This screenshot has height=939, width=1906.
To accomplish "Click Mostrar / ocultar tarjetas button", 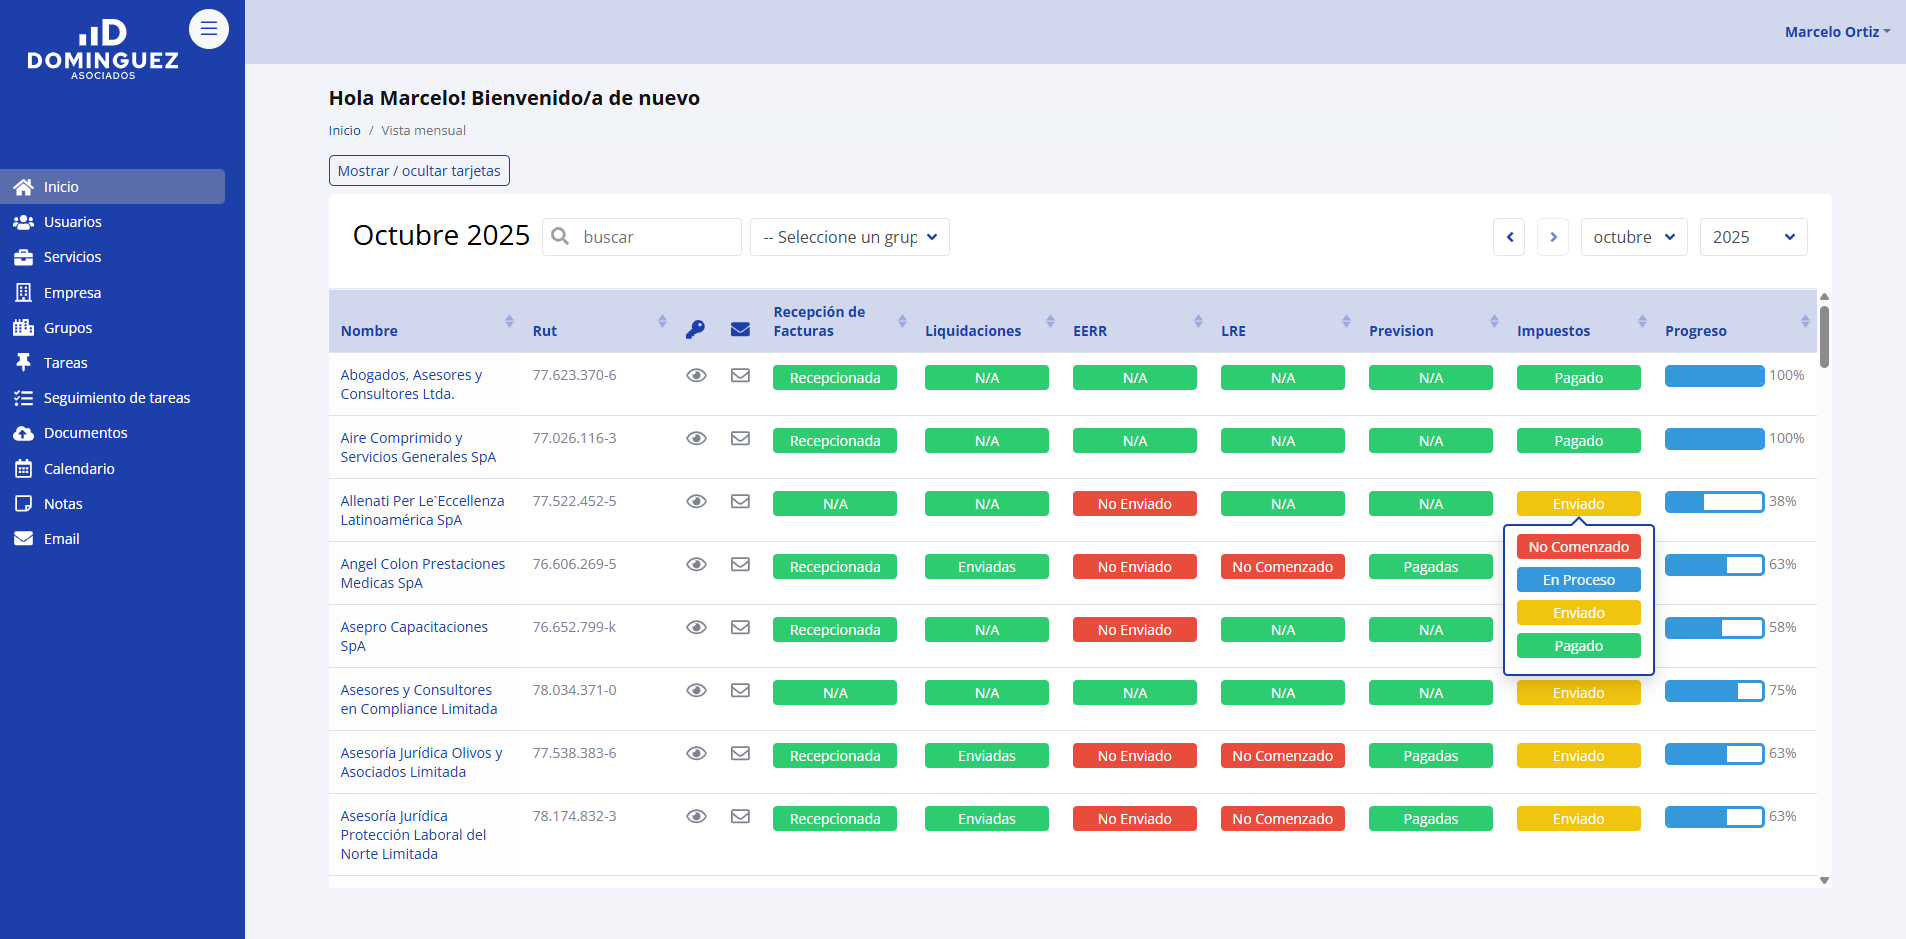I will click(419, 171).
